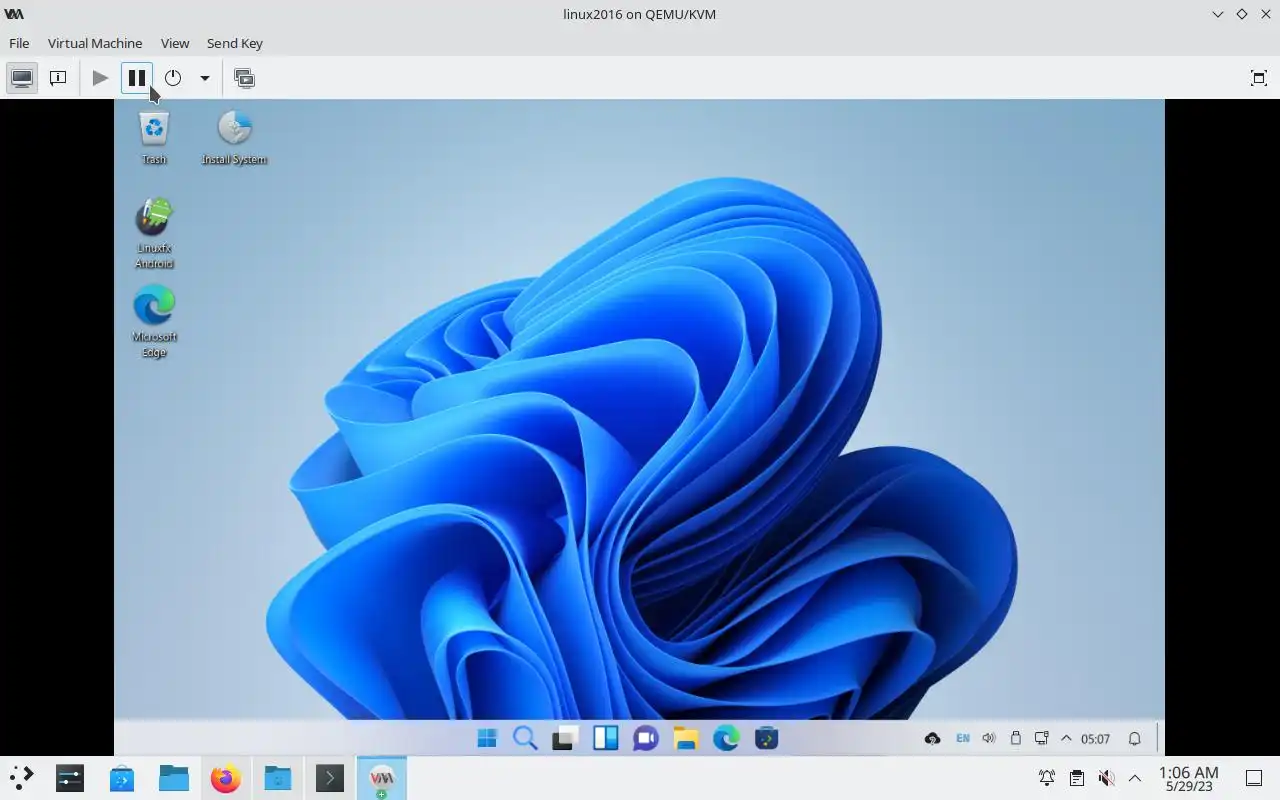Open the second host folder icon
Image resolution: width=1280 pixels, height=800 pixels.
278,778
